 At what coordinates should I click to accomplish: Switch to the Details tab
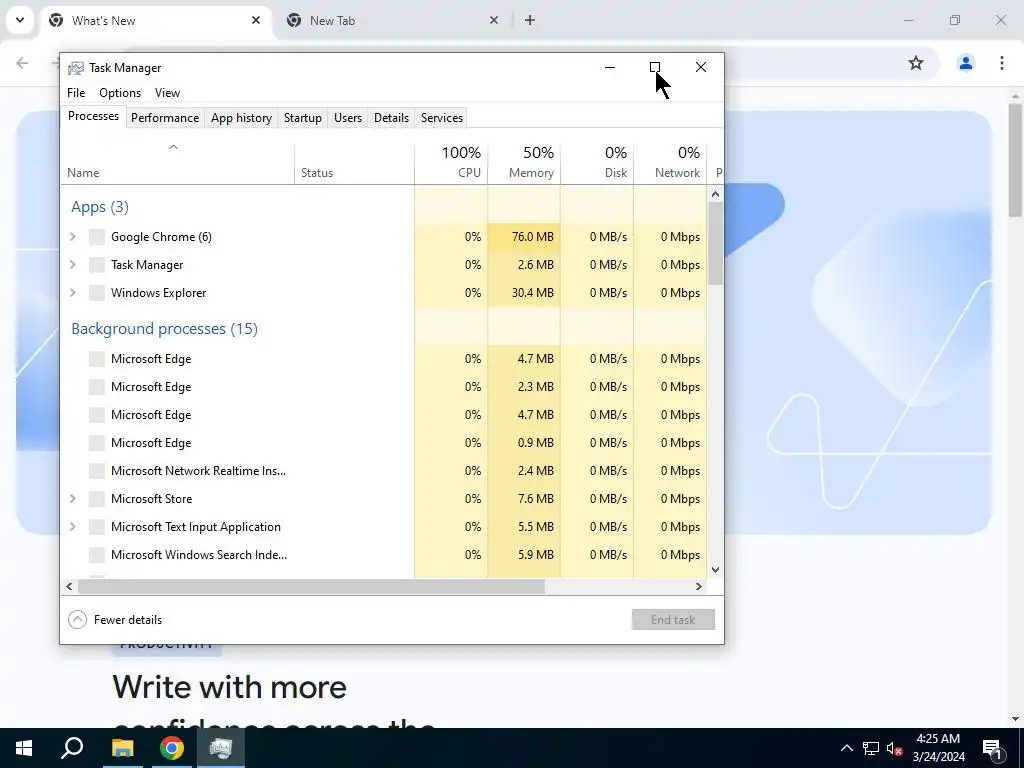tap(391, 118)
